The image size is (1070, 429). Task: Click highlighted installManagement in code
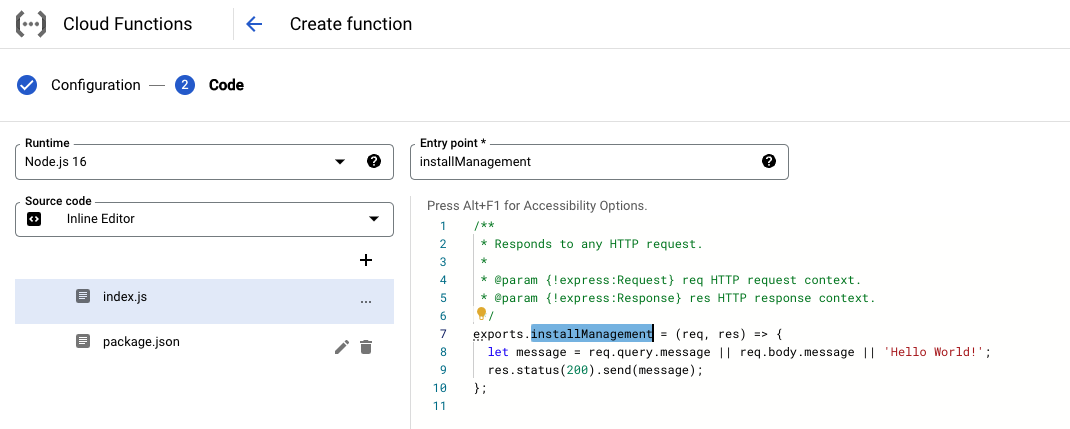coord(592,334)
